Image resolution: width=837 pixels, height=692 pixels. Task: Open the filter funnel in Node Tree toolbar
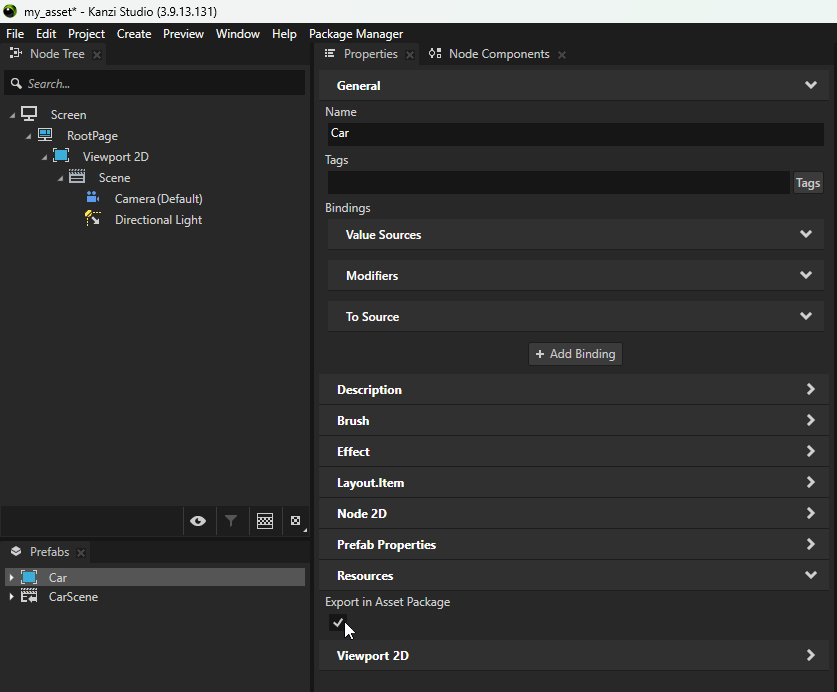(x=231, y=521)
